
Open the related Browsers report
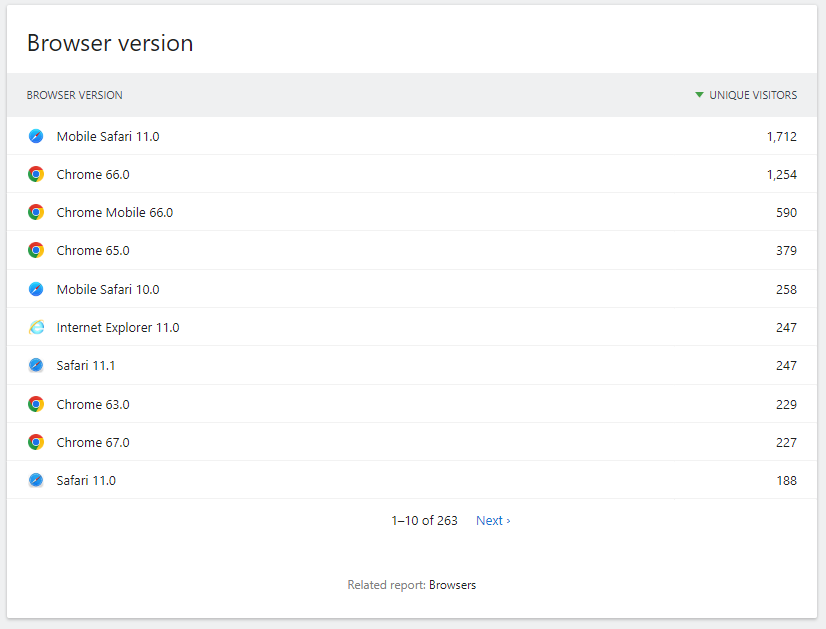pos(452,585)
